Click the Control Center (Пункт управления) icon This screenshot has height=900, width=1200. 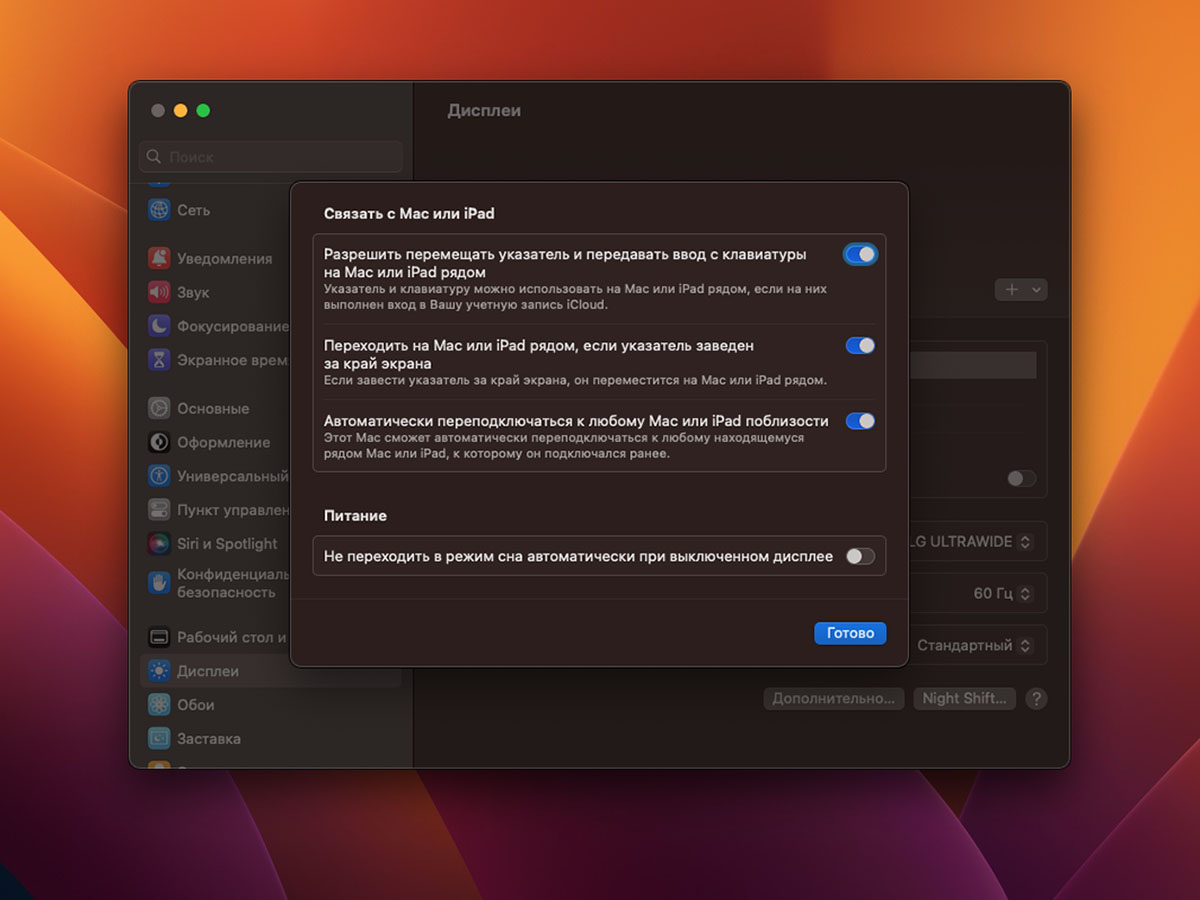[x=159, y=510]
